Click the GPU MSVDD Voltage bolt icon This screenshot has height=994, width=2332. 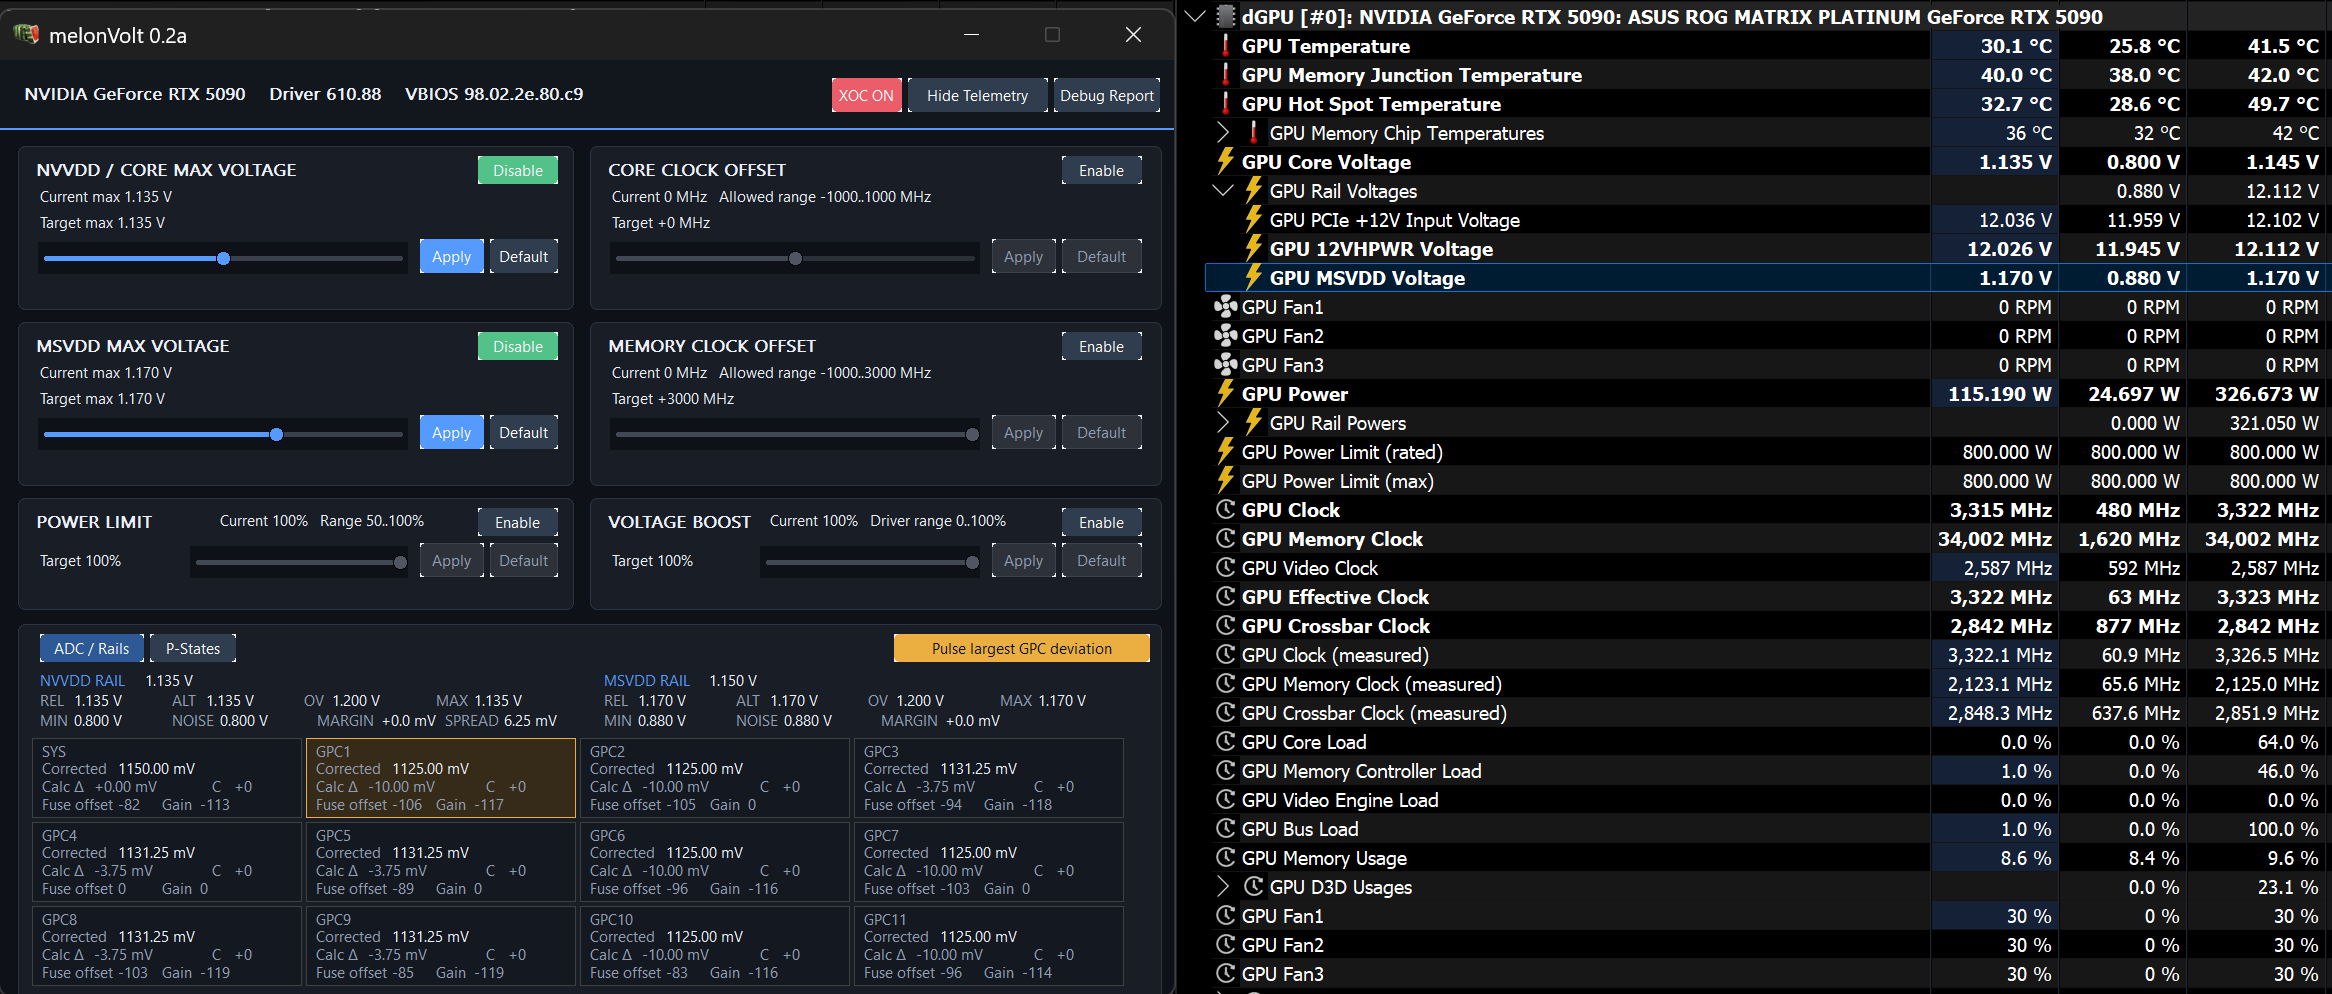click(1253, 278)
